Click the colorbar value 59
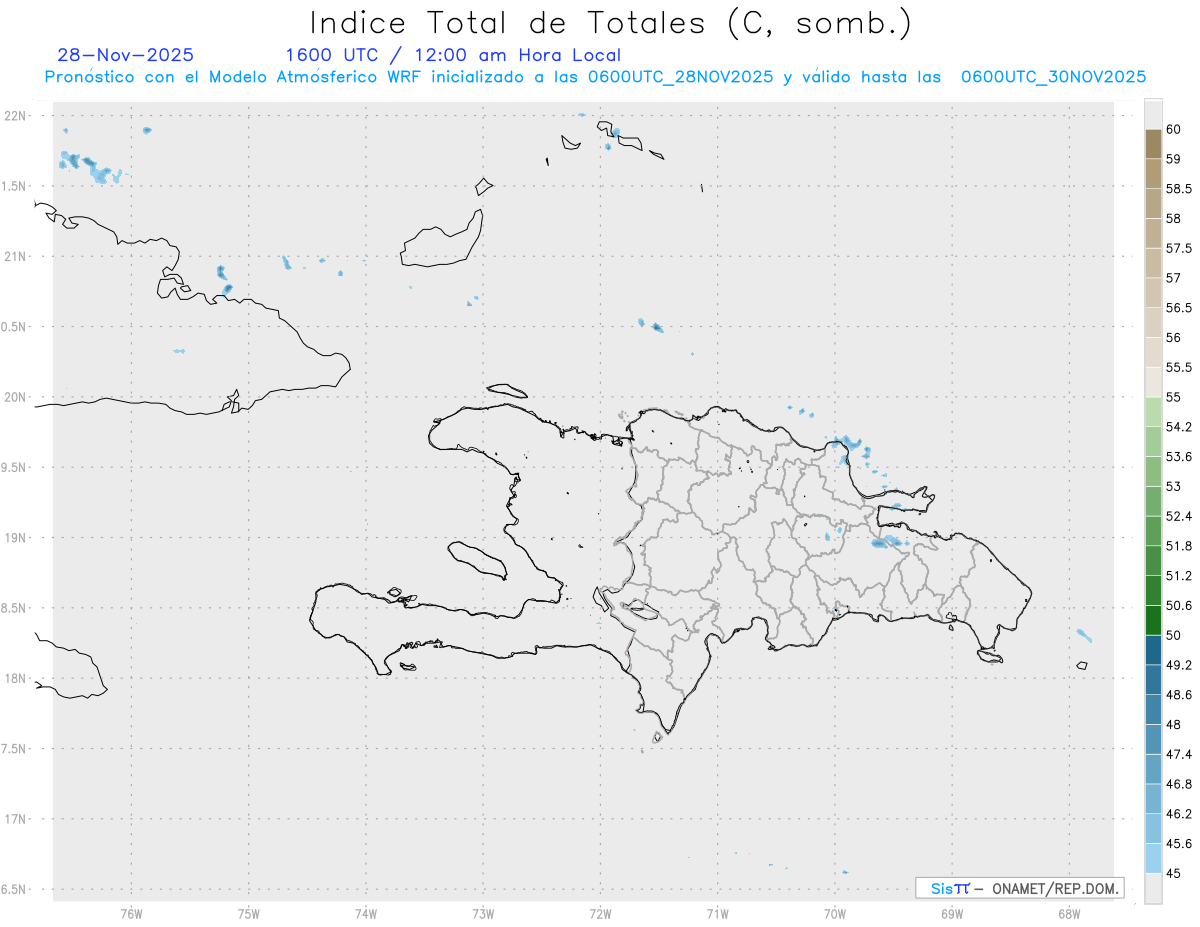The image size is (1200, 927). click(x=1174, y=159)
